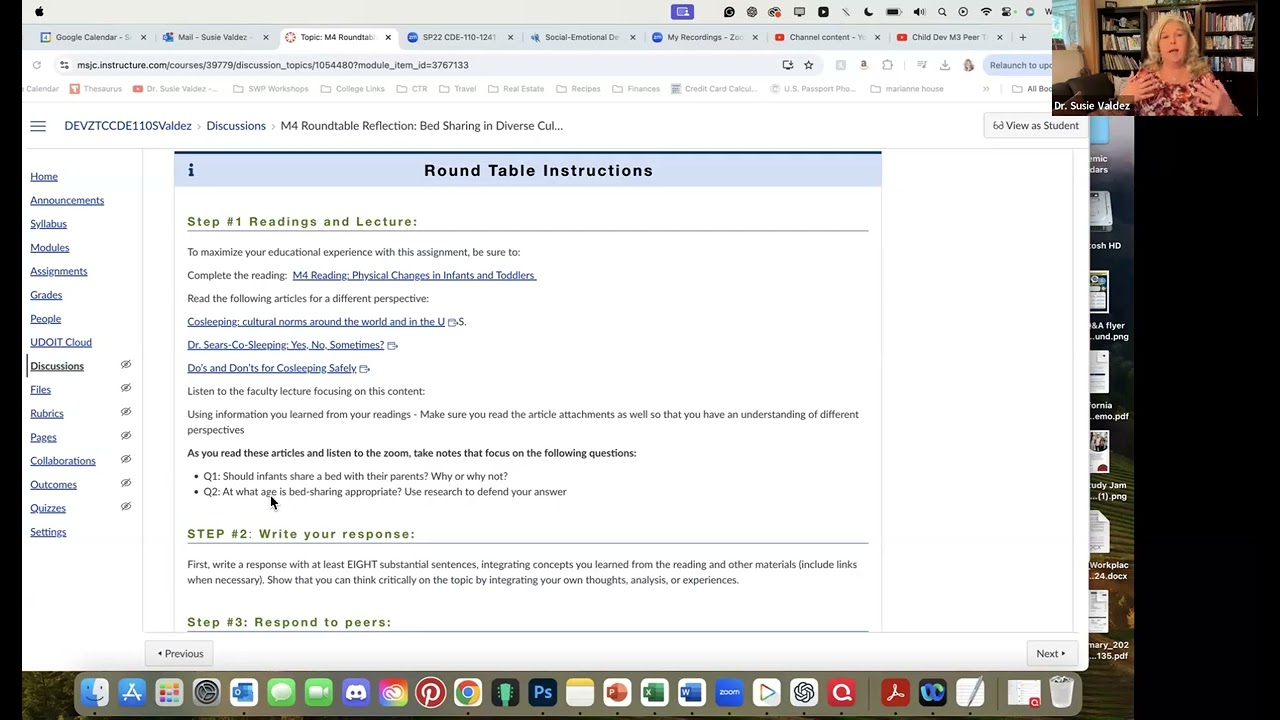1280x720 pixels.
Task: Reload the page with the refresh icon
Action: pos(37,65)
